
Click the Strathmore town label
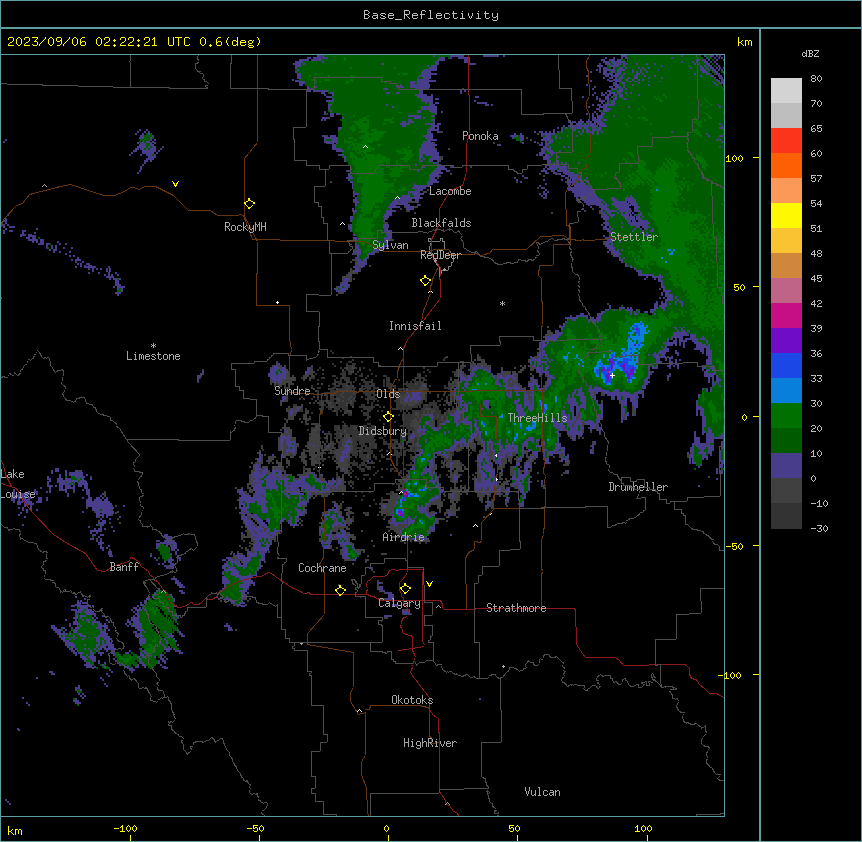click(516, 608)
